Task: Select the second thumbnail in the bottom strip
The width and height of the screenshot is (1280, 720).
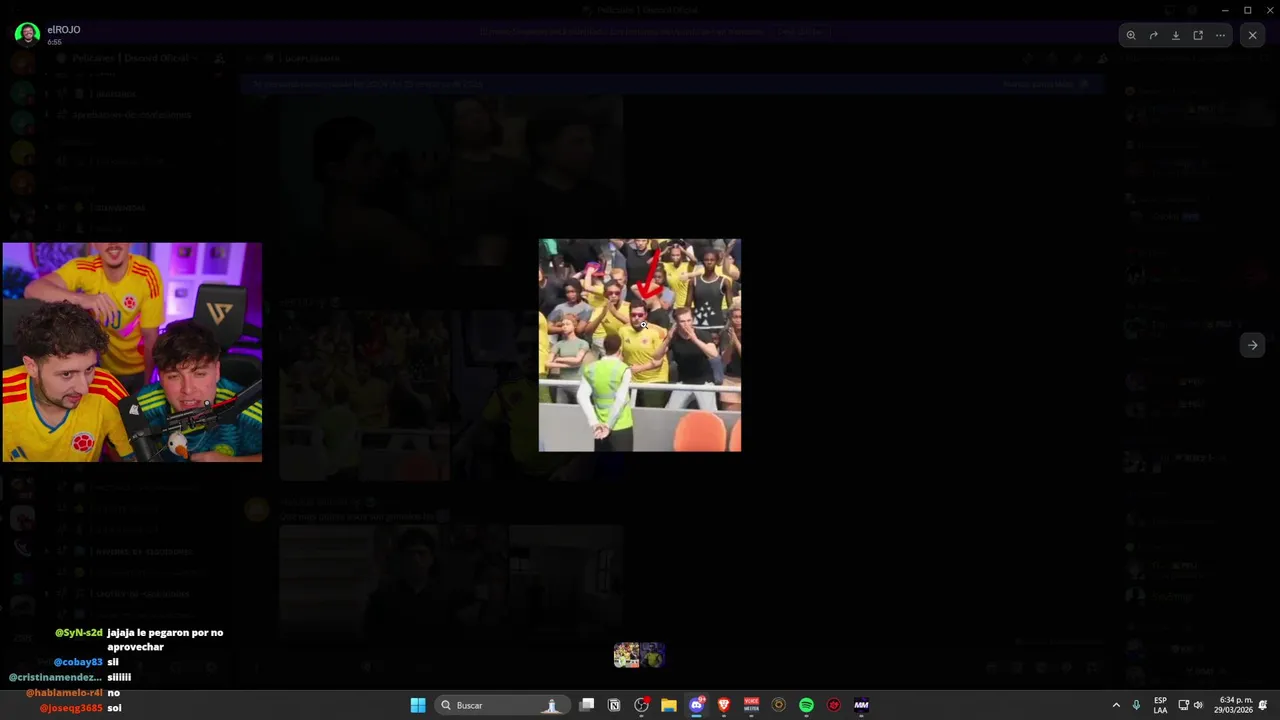Action: pyautogui.click(x=652, y=655)
